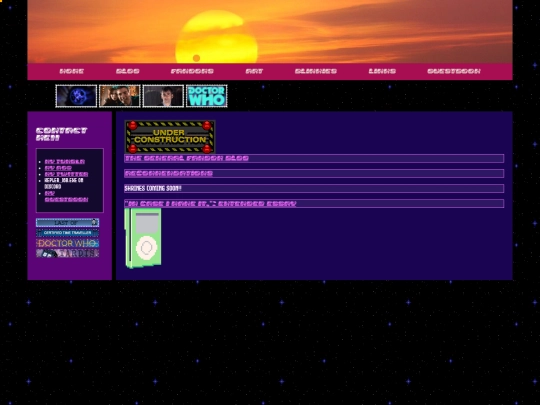
Task: Open the My Tumblr link
Action: click(65, 162)
